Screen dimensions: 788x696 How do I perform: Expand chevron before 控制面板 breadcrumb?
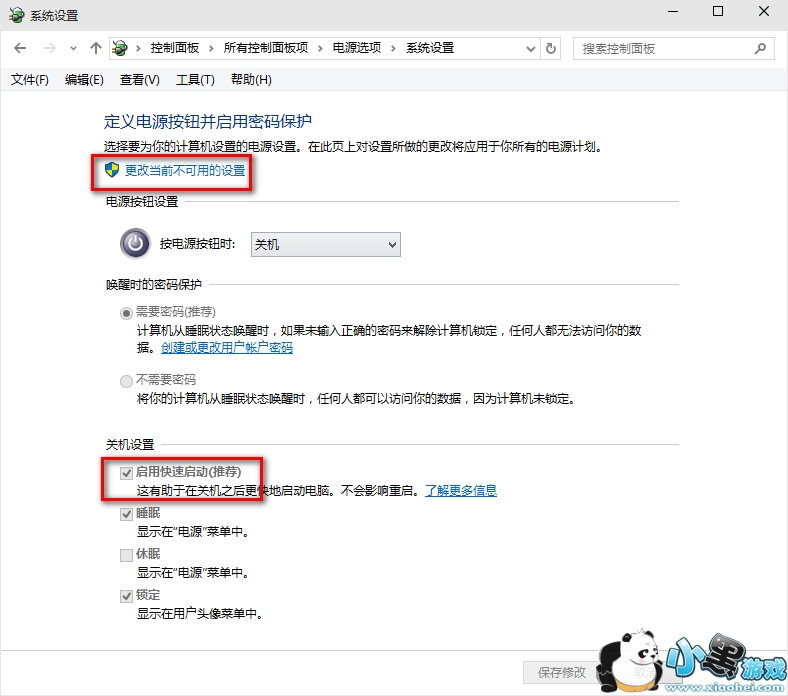point(138,49)
